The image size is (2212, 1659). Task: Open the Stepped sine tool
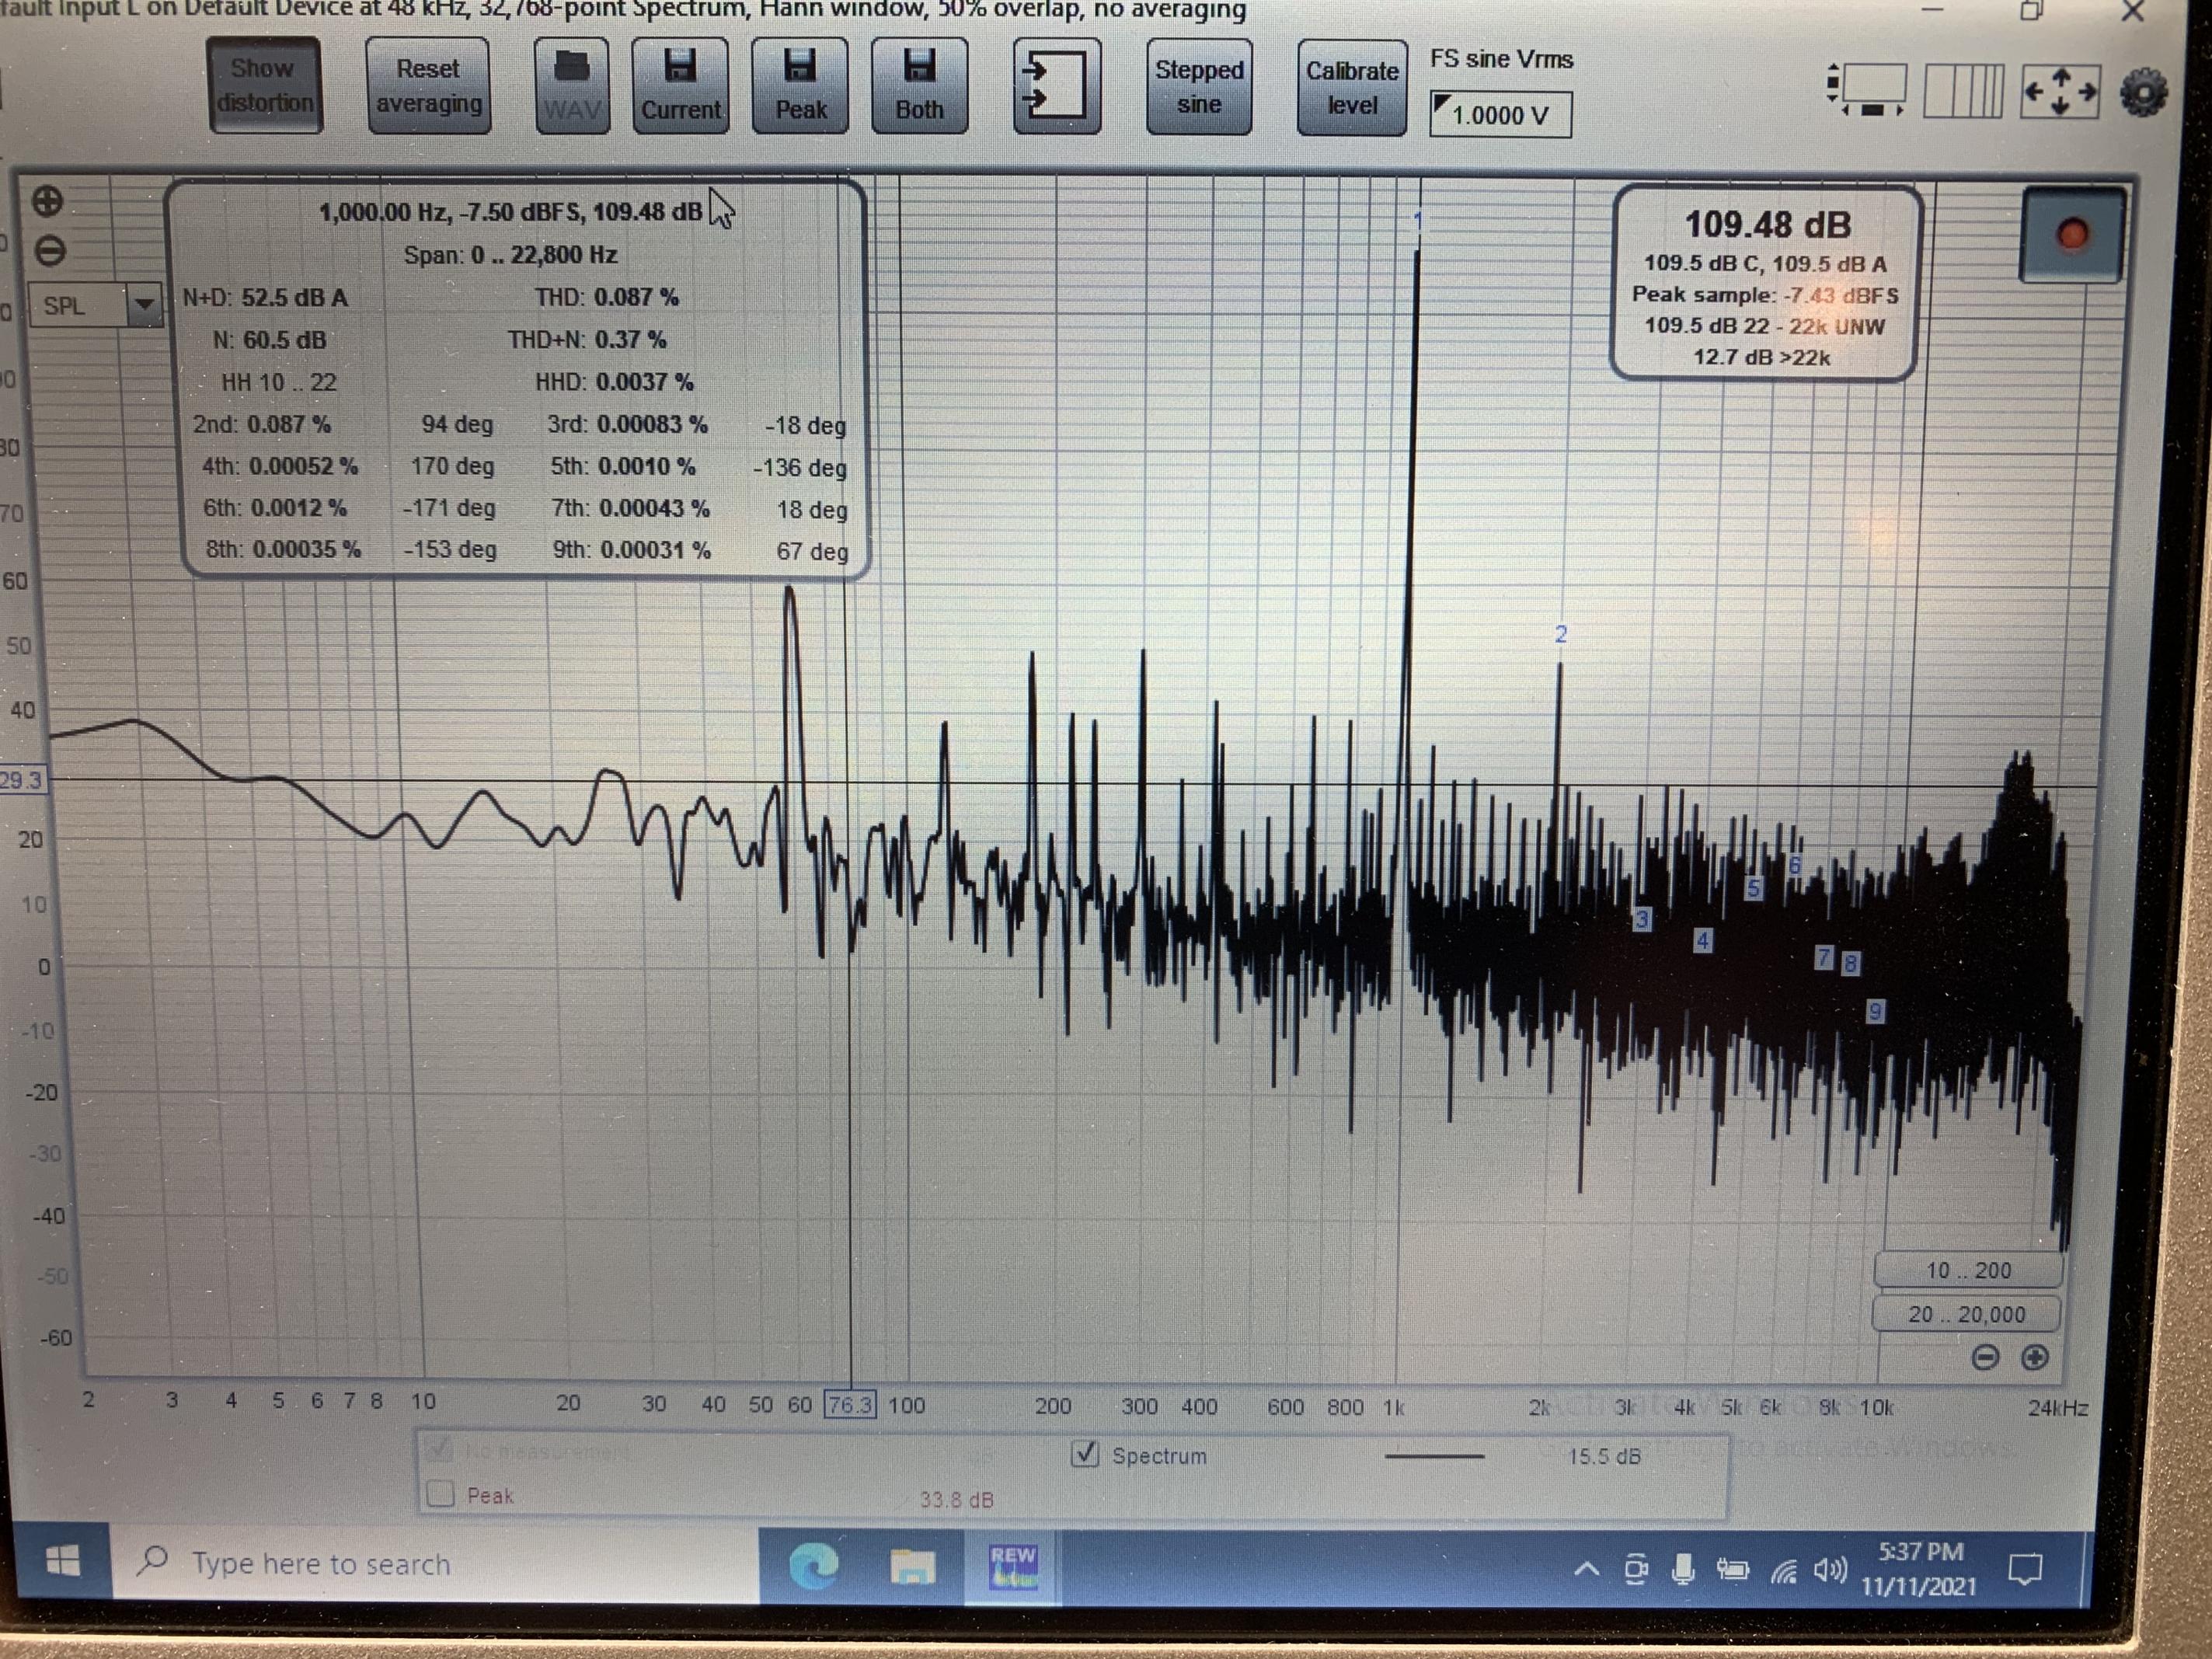coord(1198,86)
